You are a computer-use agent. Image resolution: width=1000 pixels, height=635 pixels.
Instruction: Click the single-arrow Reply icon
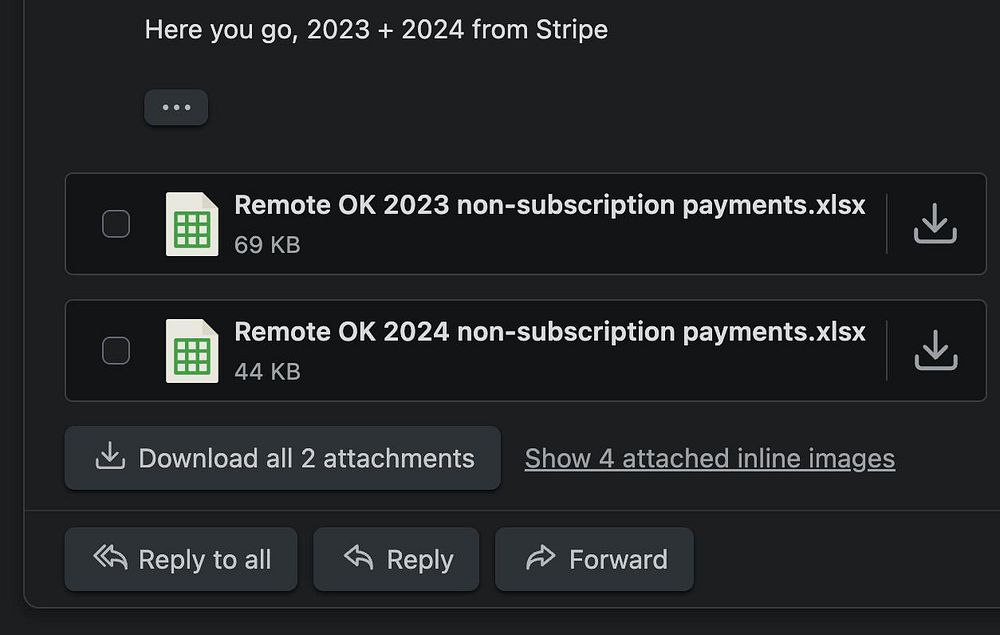coord(358,558)
